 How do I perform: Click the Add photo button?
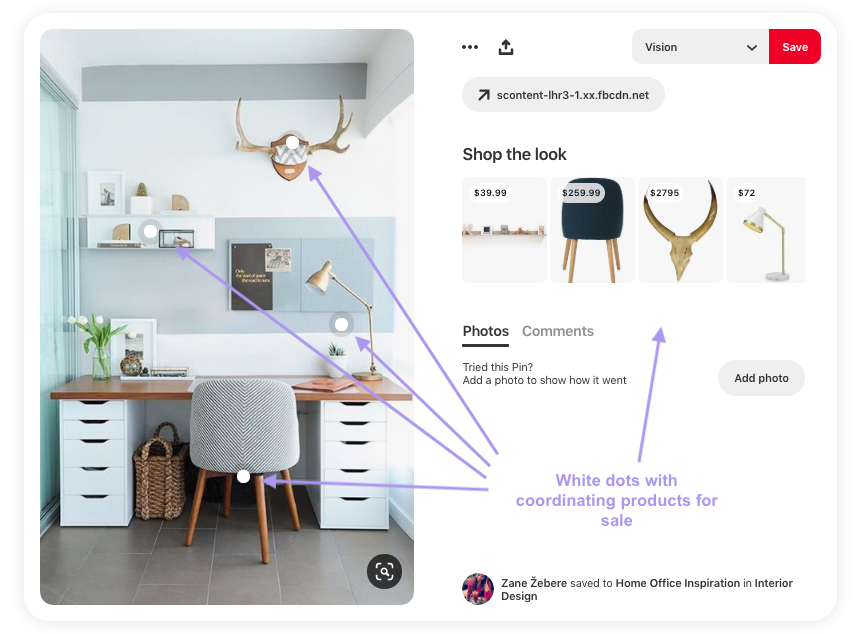click(761, 378)
